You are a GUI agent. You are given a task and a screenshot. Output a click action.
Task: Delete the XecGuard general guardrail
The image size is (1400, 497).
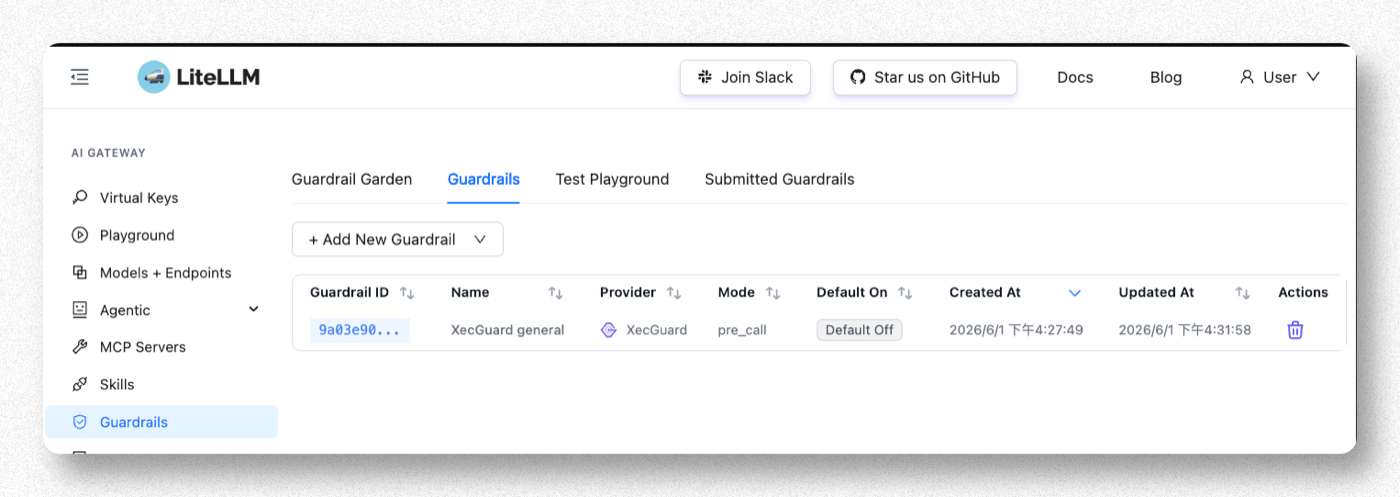pyautogui.click(x=1295, y=330)
